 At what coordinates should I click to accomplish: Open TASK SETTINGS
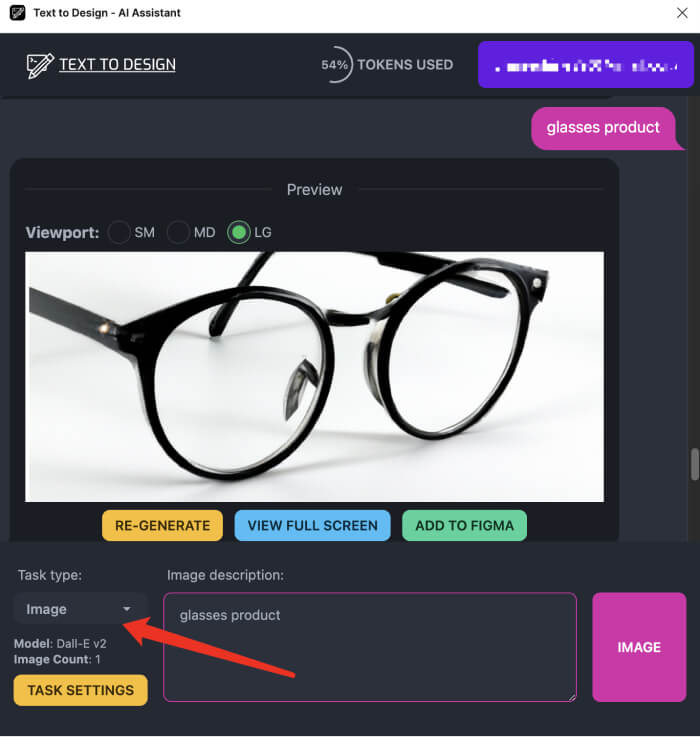click(x=80, y=690)
